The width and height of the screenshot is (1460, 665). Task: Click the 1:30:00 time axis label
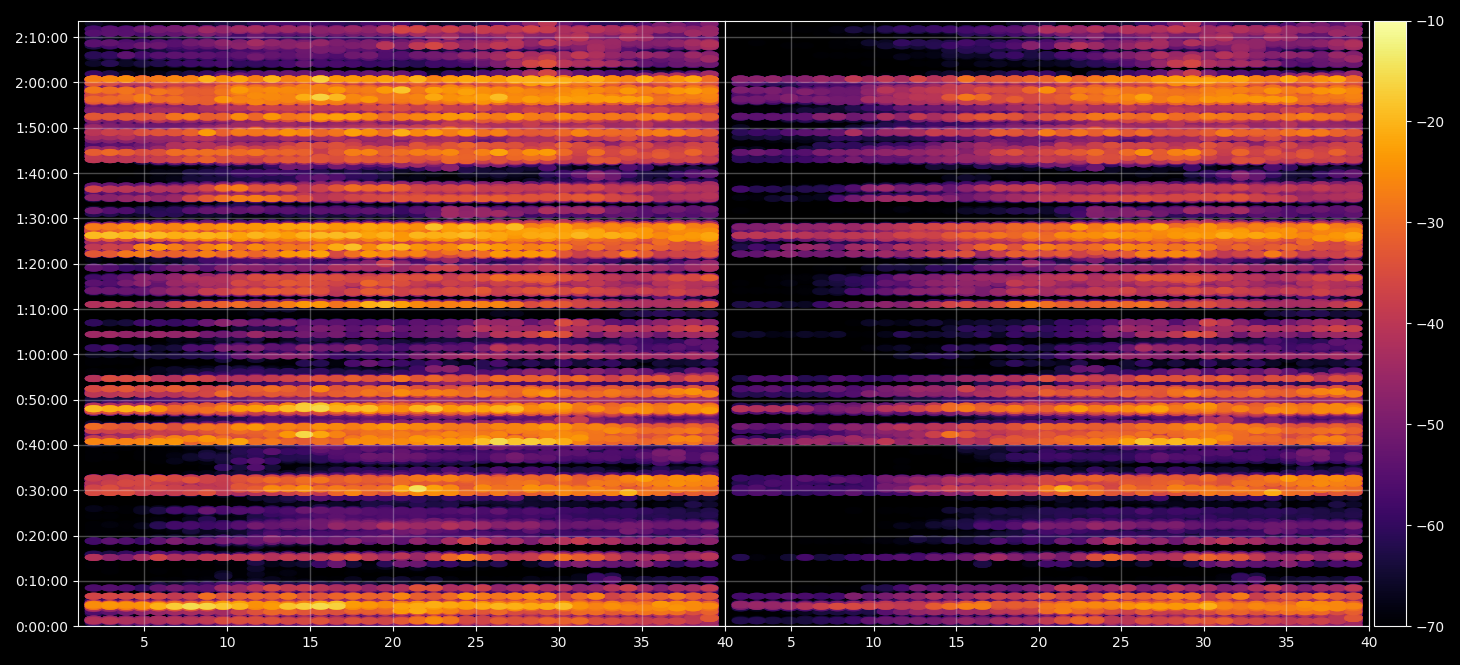coord(43,219)
